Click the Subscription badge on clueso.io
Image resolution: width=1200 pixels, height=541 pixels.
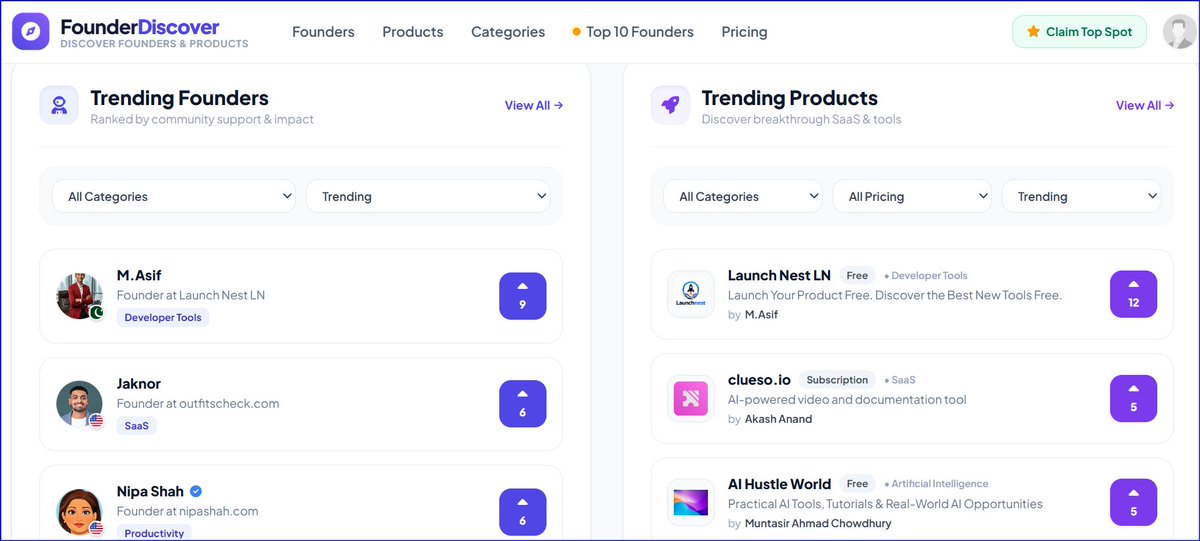pyautogui.click(x=837, y=379)
